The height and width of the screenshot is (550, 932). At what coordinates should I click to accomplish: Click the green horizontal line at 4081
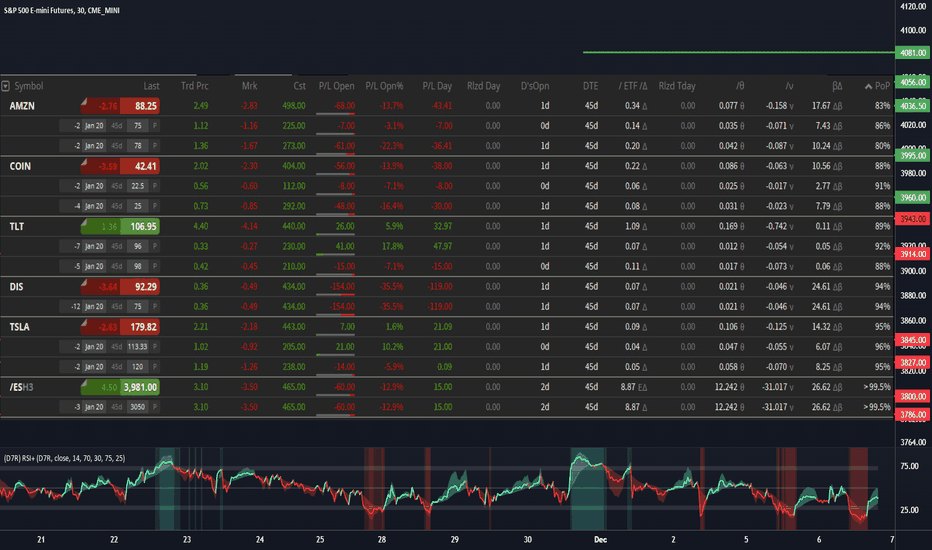[738, 52]
